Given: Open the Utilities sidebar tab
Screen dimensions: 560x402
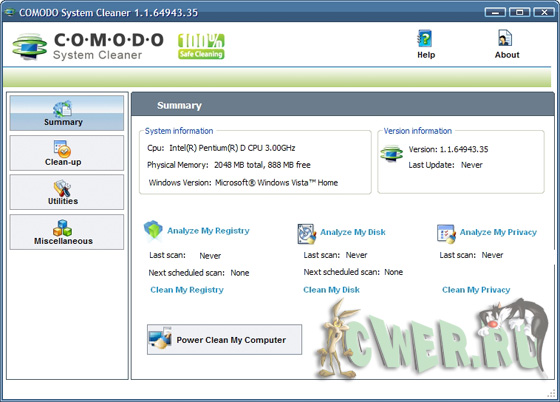Looking at the screenshot, I should tap(67, 192).
